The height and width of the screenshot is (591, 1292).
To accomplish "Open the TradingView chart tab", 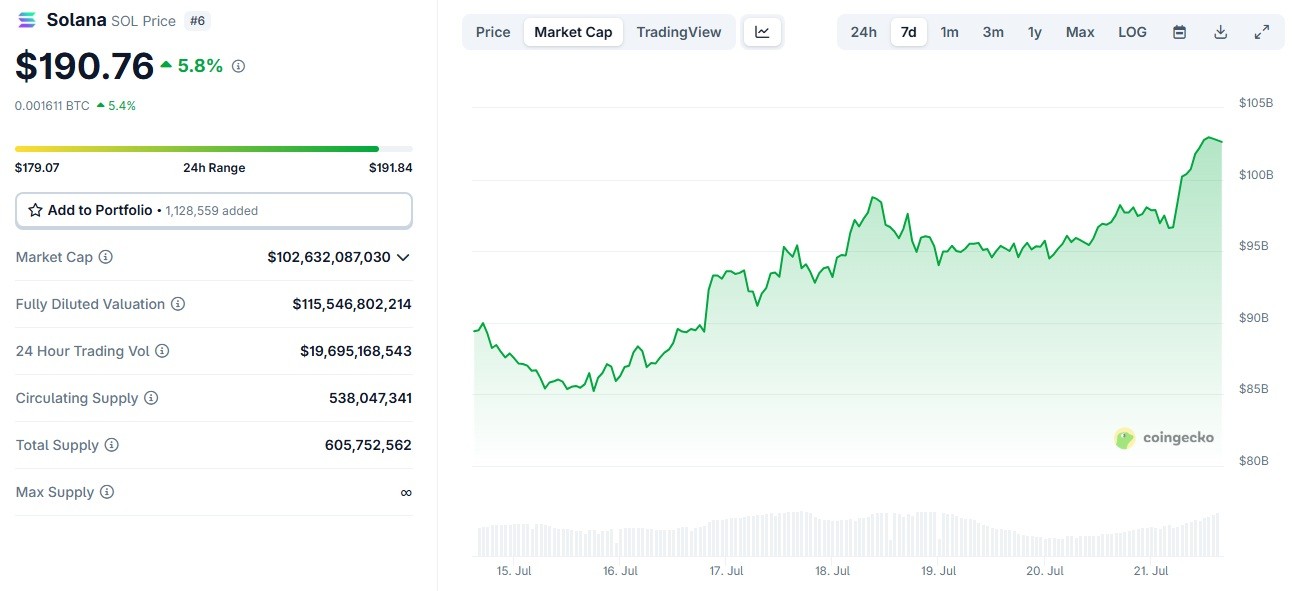I will pos(679,32).
